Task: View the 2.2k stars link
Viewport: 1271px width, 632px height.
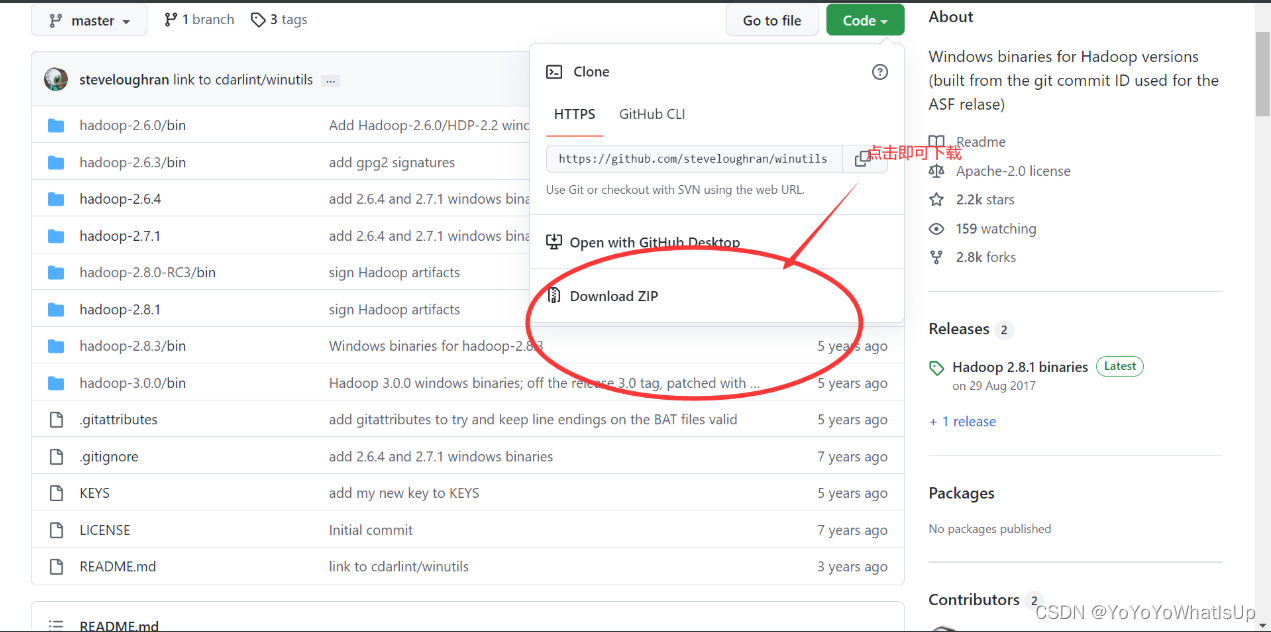Action: [985, 200]
